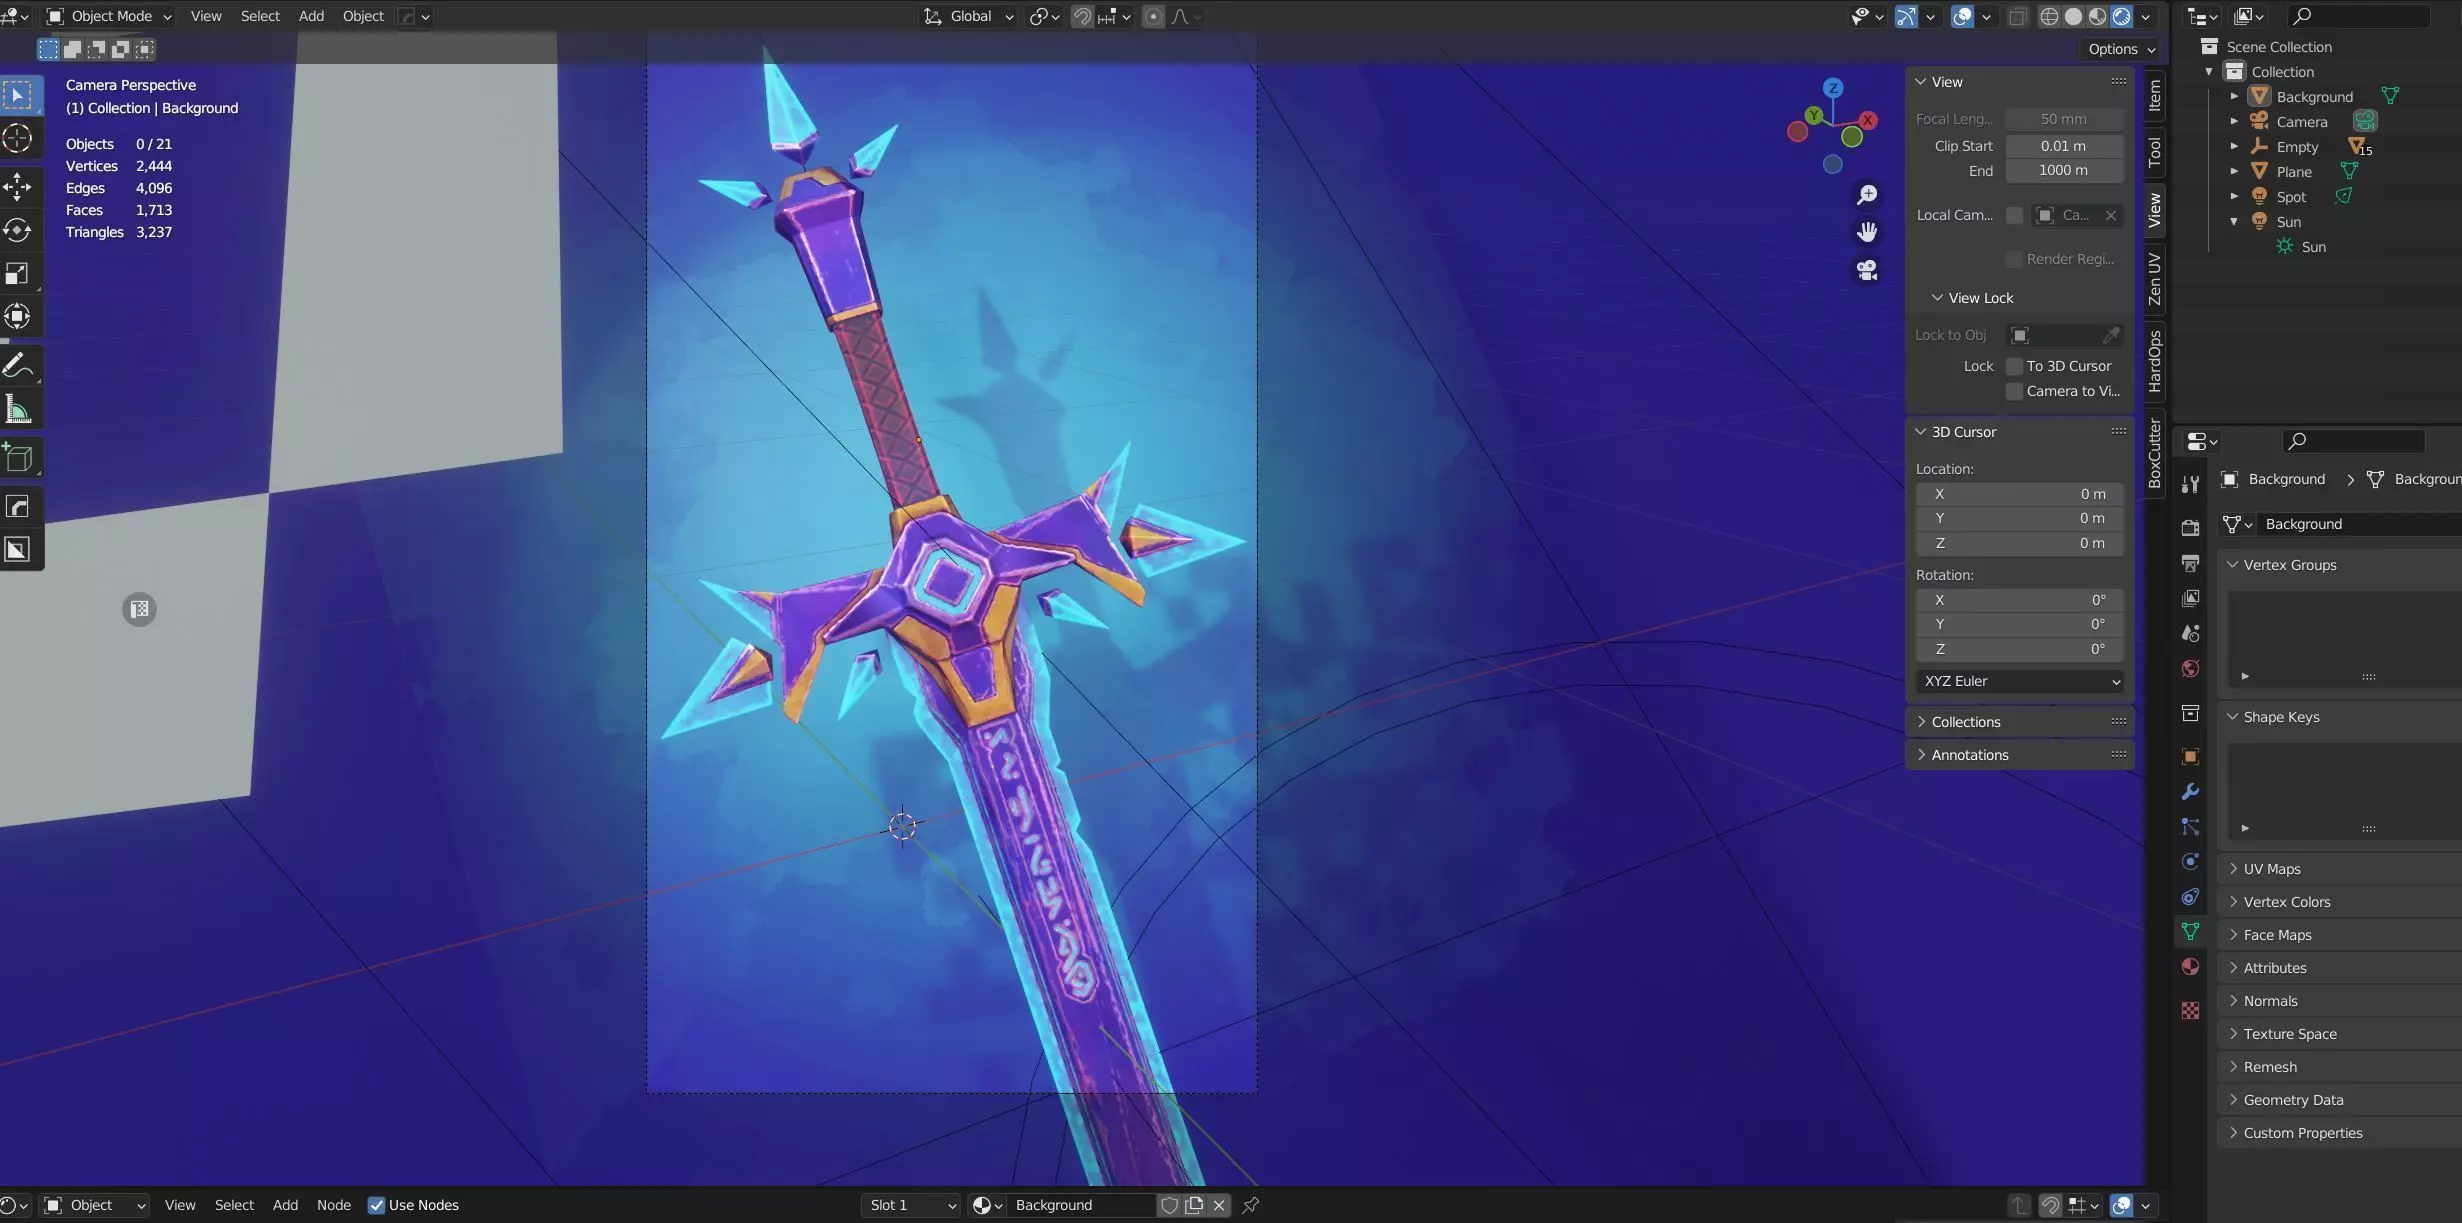Viewport: 2462px width, 1223px height.
Task: Toggle the Use Nodes checkbox
Action: point(377,1205)
